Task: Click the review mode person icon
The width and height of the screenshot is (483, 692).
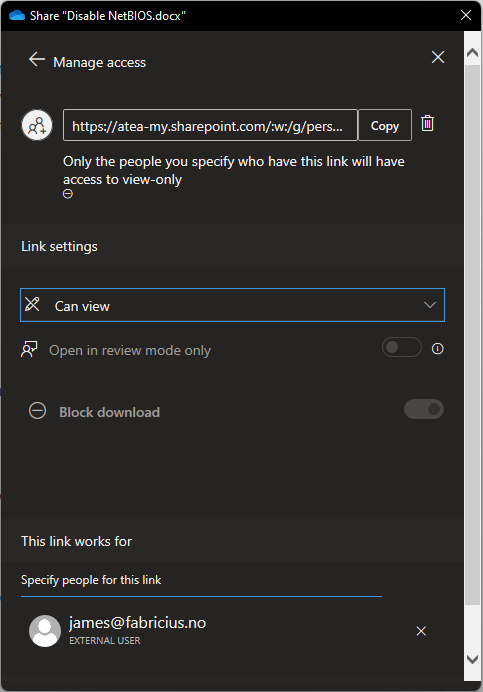Action: click(29, 349)
